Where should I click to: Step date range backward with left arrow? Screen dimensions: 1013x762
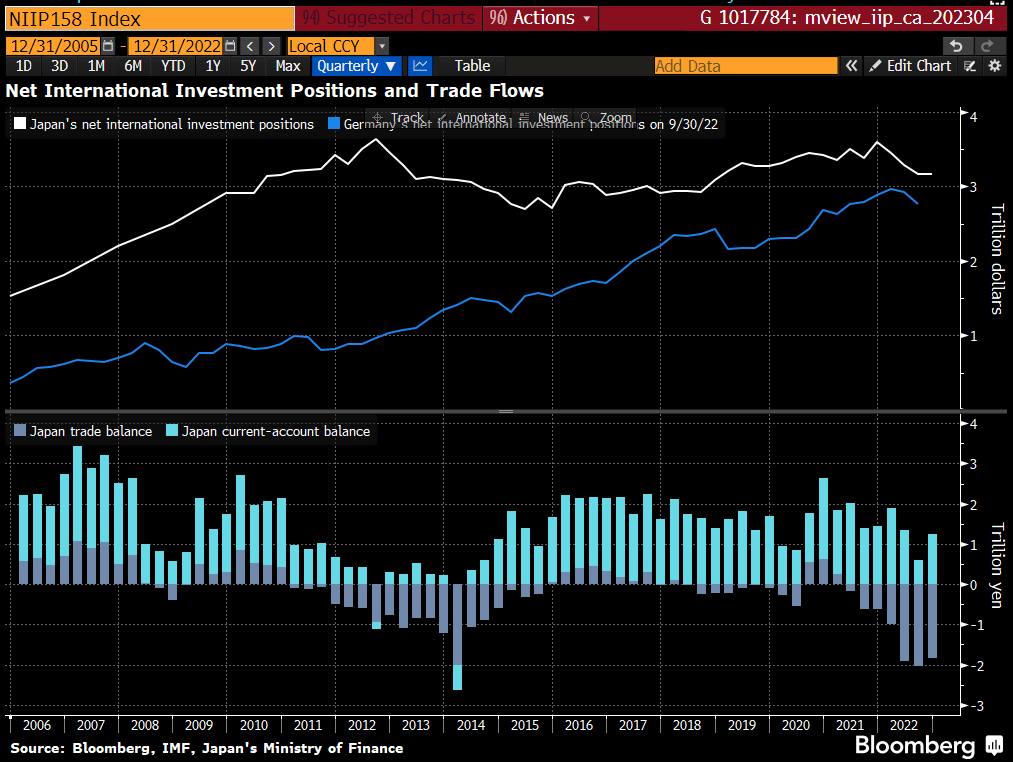tap(250, 46)
